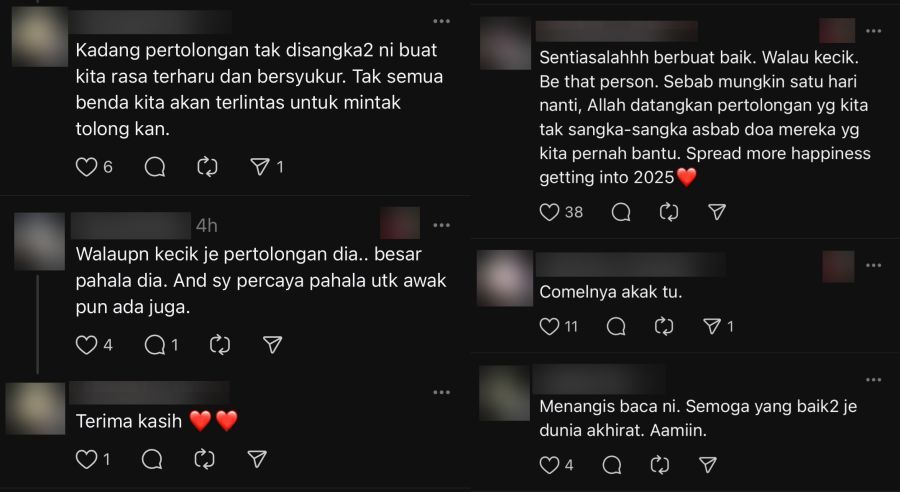
Task: Open more options for 'Terima kasih' reply
Action: coord(441,393)
